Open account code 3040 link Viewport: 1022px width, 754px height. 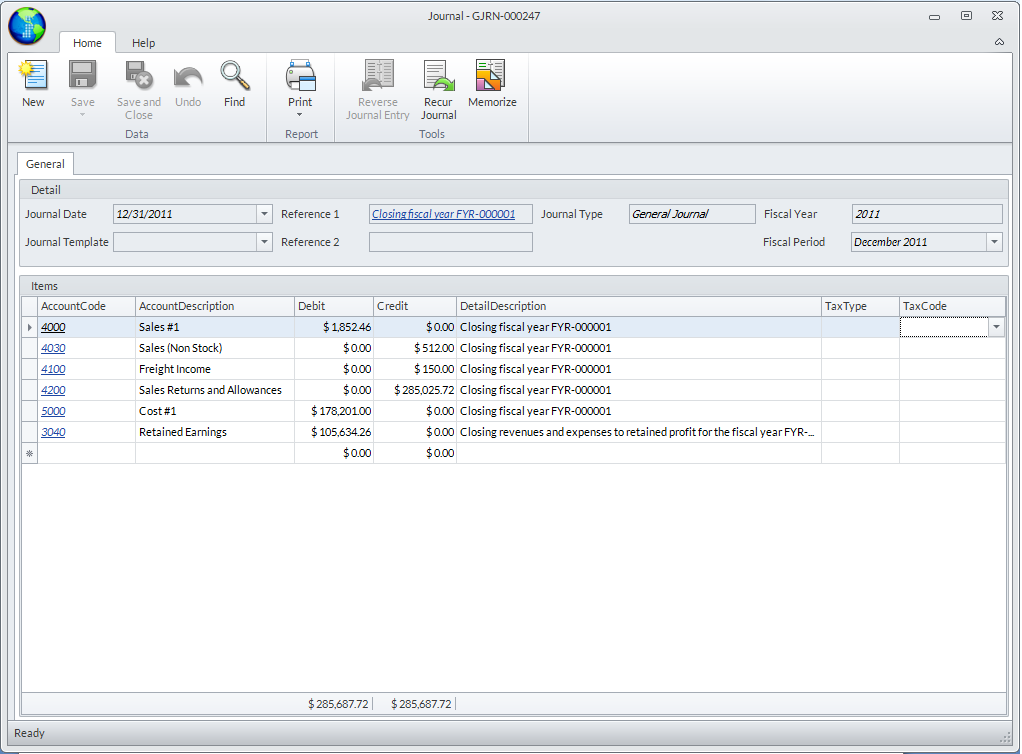(x=53, y=432)
